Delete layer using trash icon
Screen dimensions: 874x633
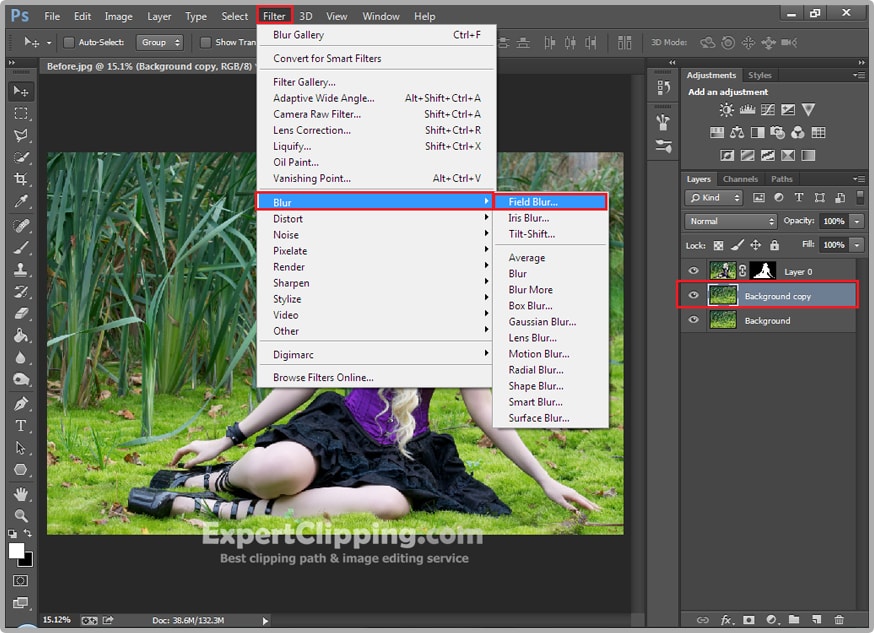[x=839, y=620]
